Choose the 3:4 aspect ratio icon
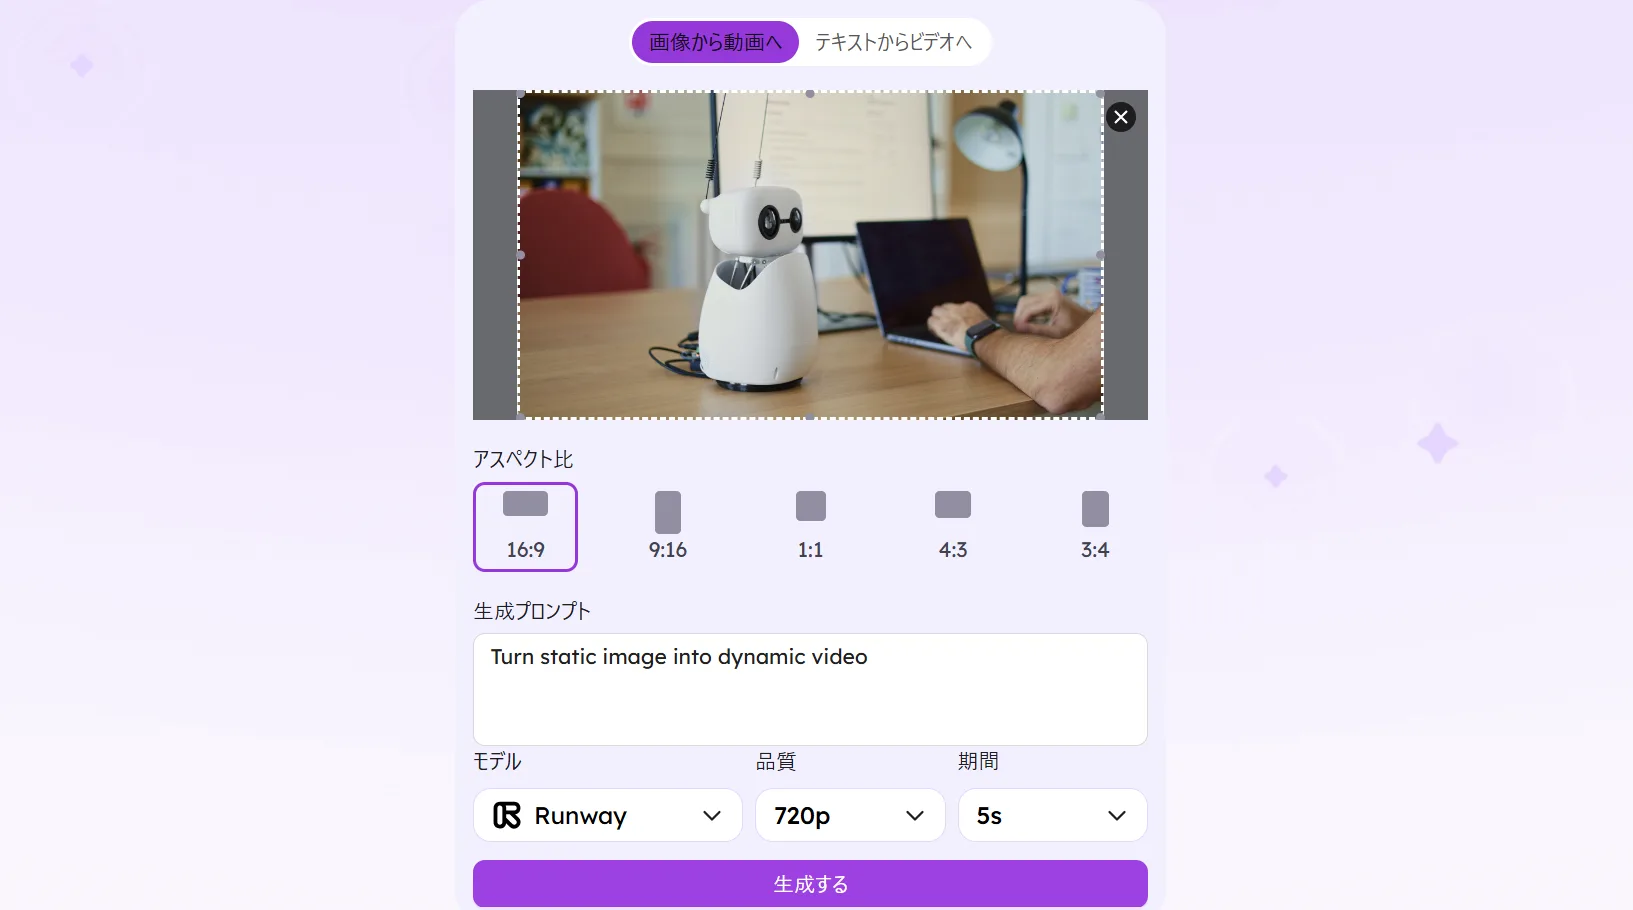 coord(1095,509)
